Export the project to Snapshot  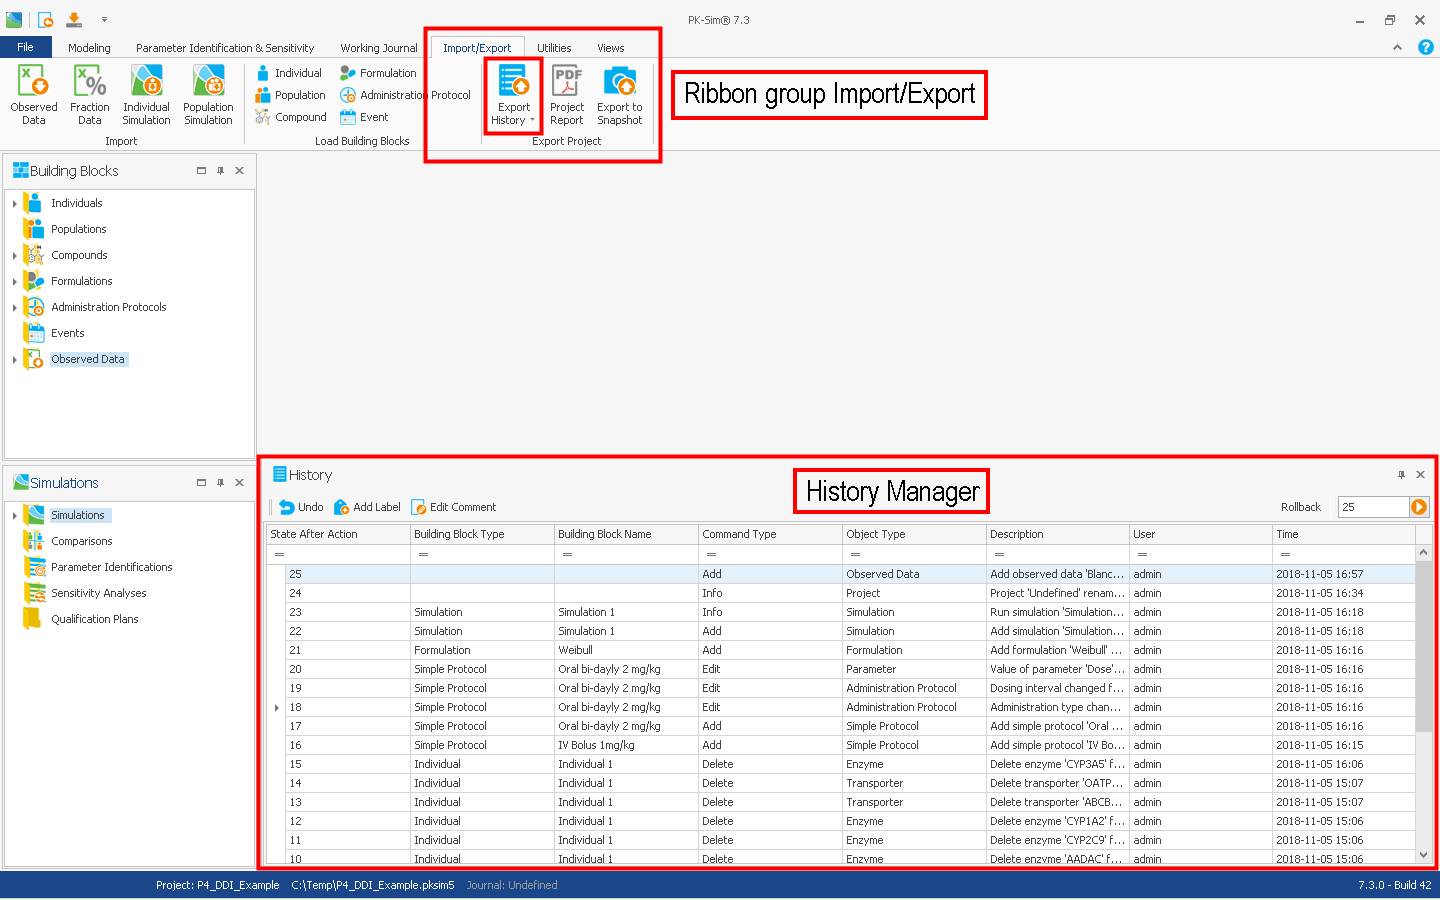tap(620, 95)
